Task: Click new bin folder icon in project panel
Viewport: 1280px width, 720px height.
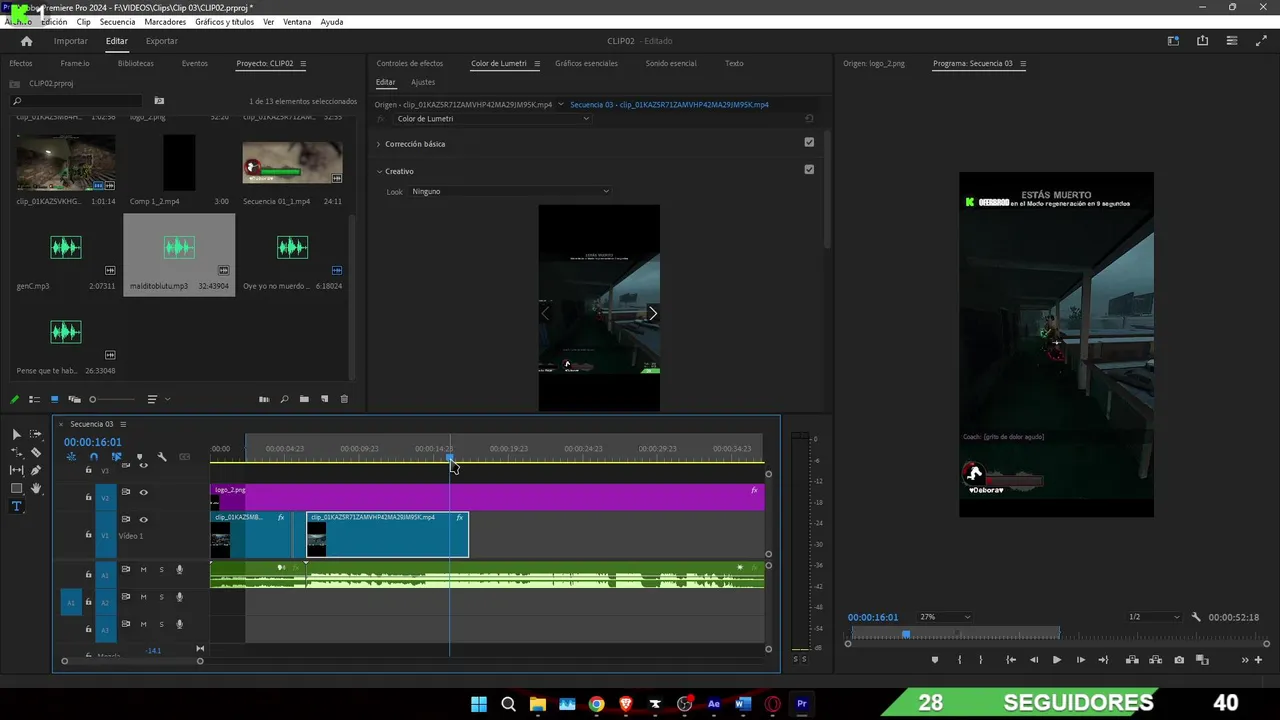Action: click(x=304, y=399)
